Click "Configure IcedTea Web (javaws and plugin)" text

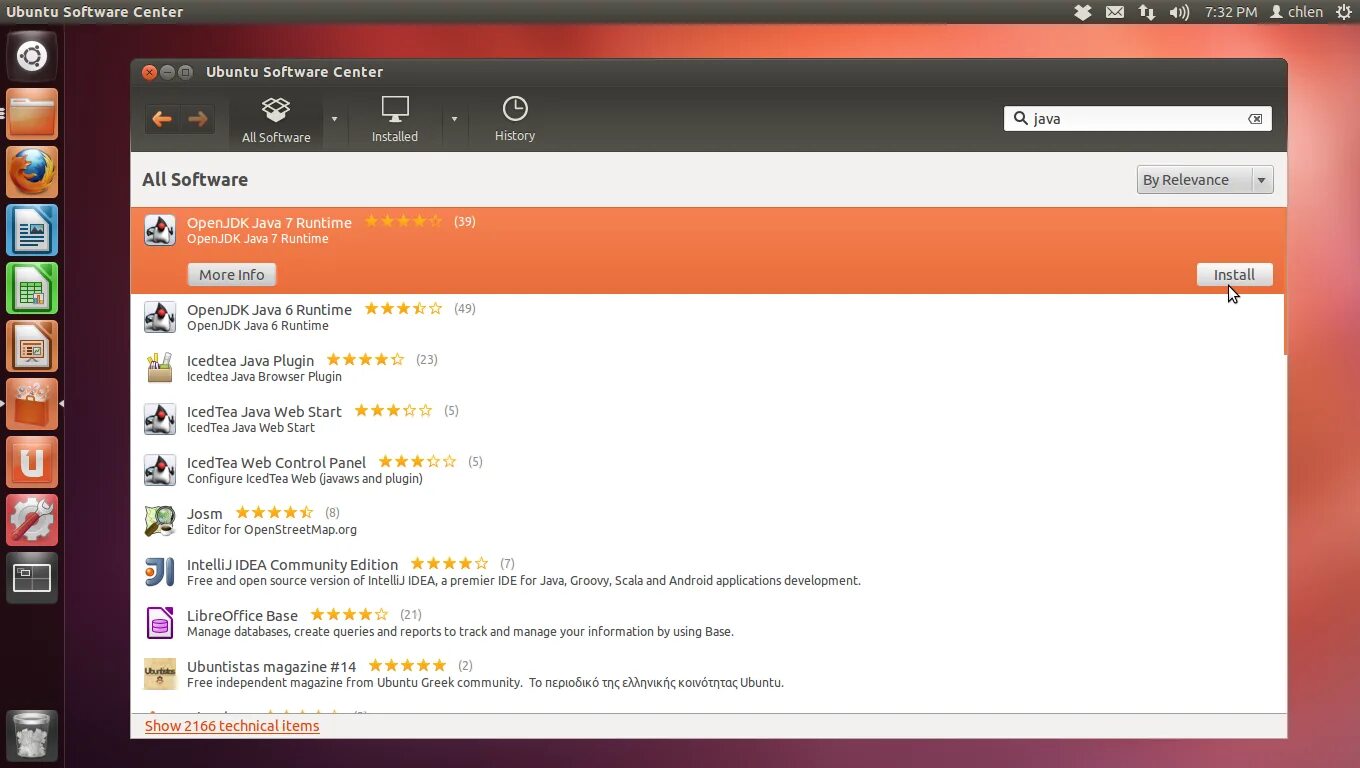pos(305,479)
